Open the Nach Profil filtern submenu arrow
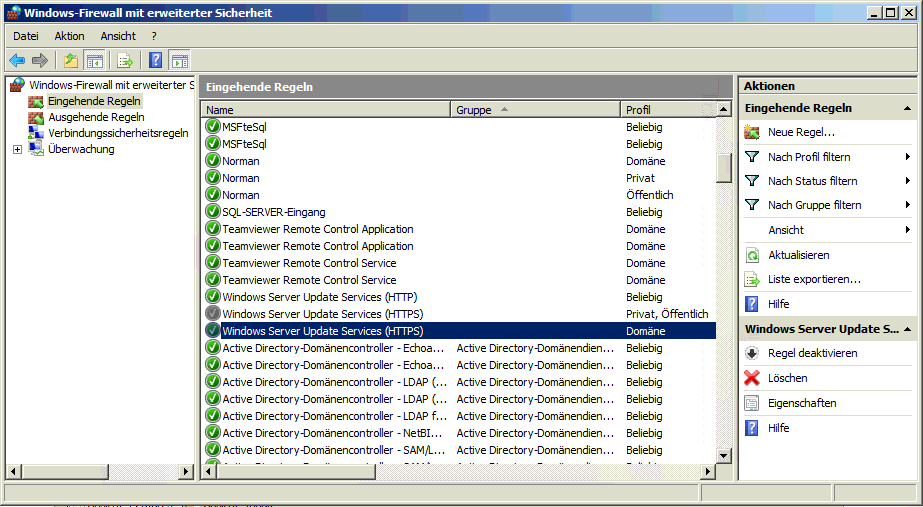This screenshot has width=923, height=507. tap(907, 157)
